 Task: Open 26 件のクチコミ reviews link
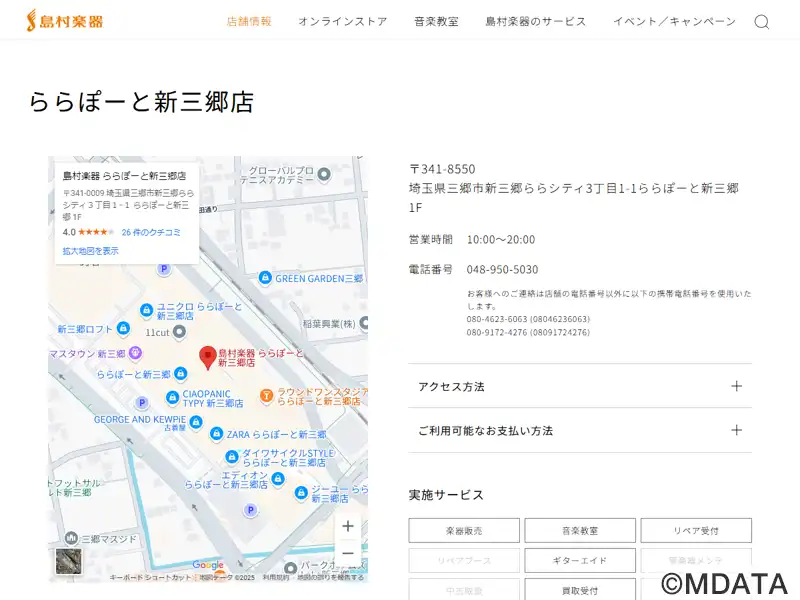click(x=151, y=232)
